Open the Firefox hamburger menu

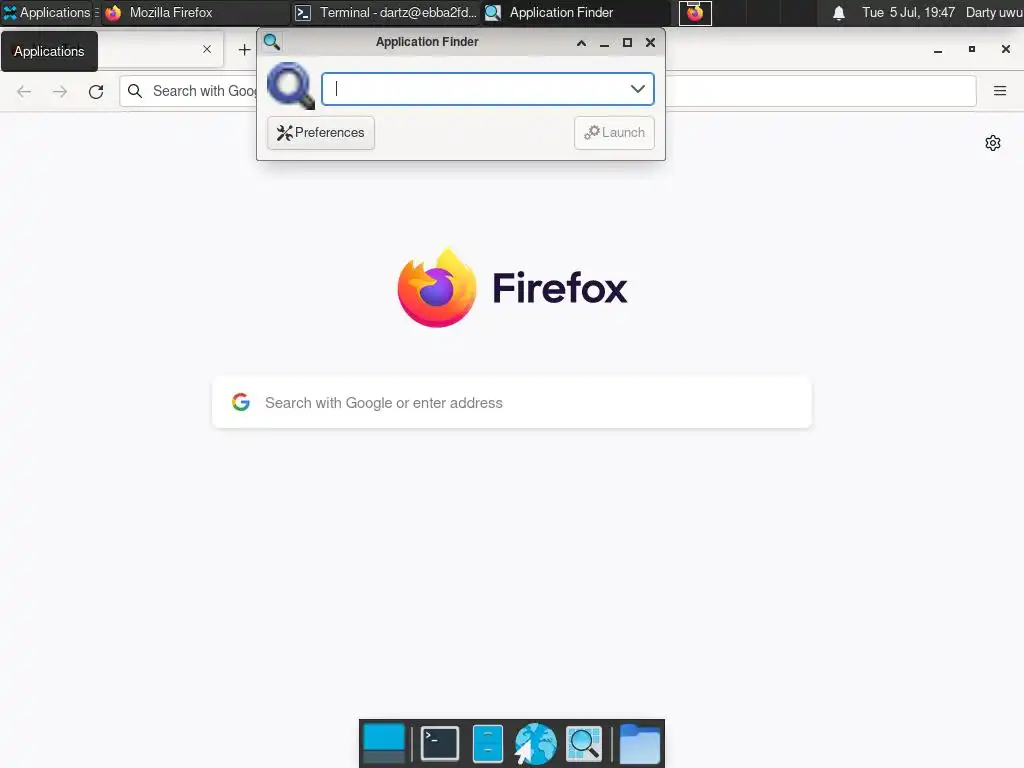click(1000, 91)
